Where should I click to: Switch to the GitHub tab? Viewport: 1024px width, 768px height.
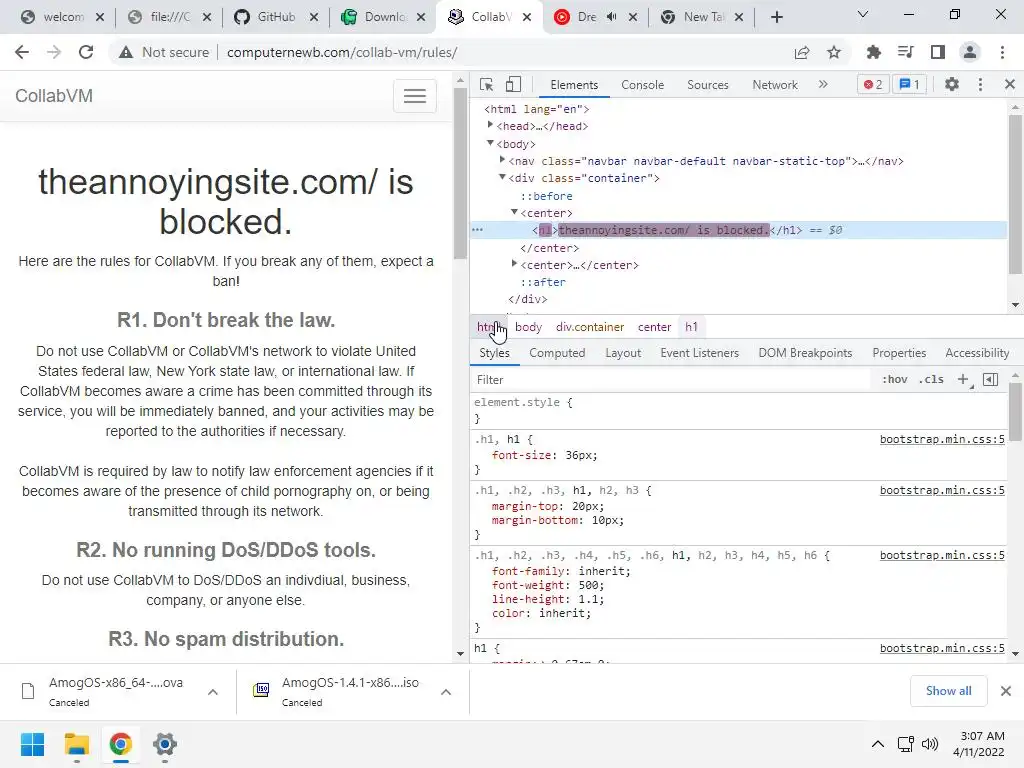[277, 17]
